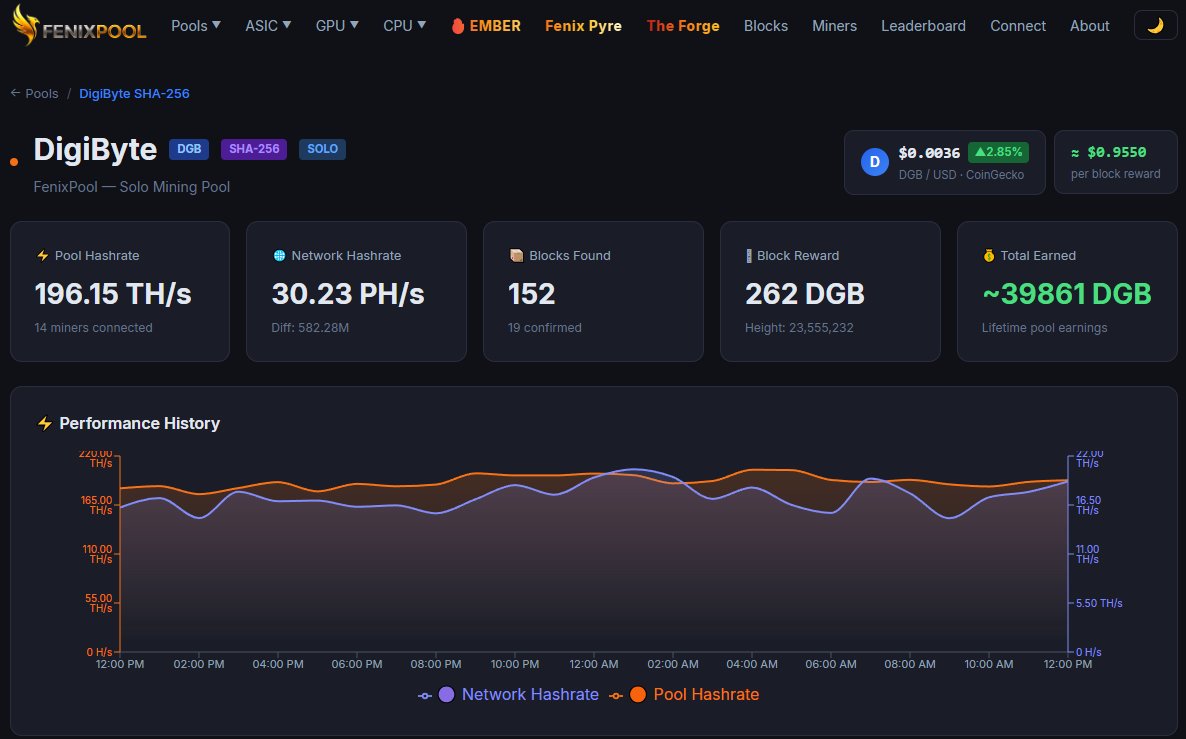Image resolution: width=1186 pixels, height=739 pixels.
Task: Click the 12:00 AM chart axis label
Action: pyautogui.click(x=594, y=664)
